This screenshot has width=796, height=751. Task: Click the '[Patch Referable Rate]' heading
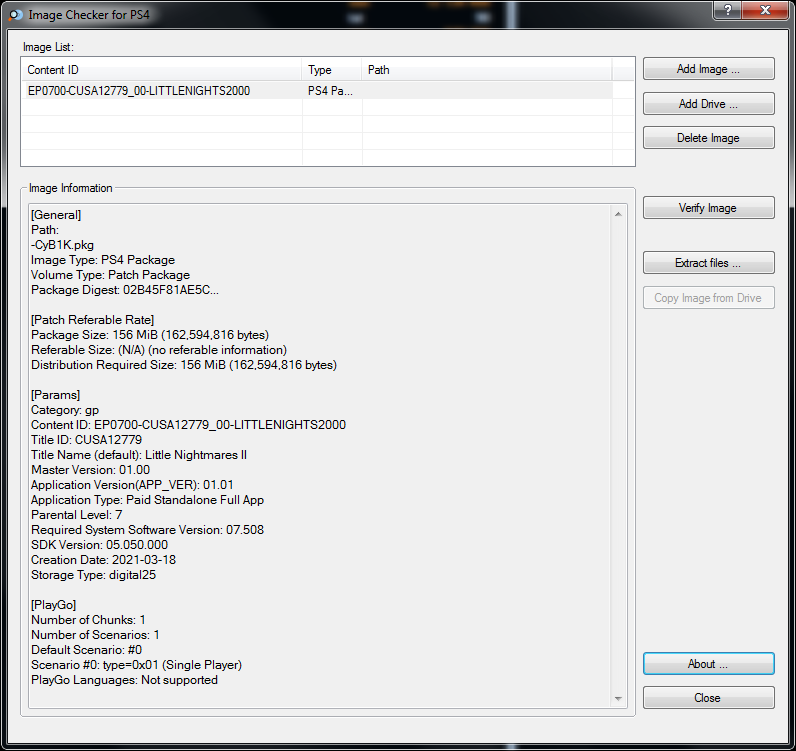coord(92,320)
